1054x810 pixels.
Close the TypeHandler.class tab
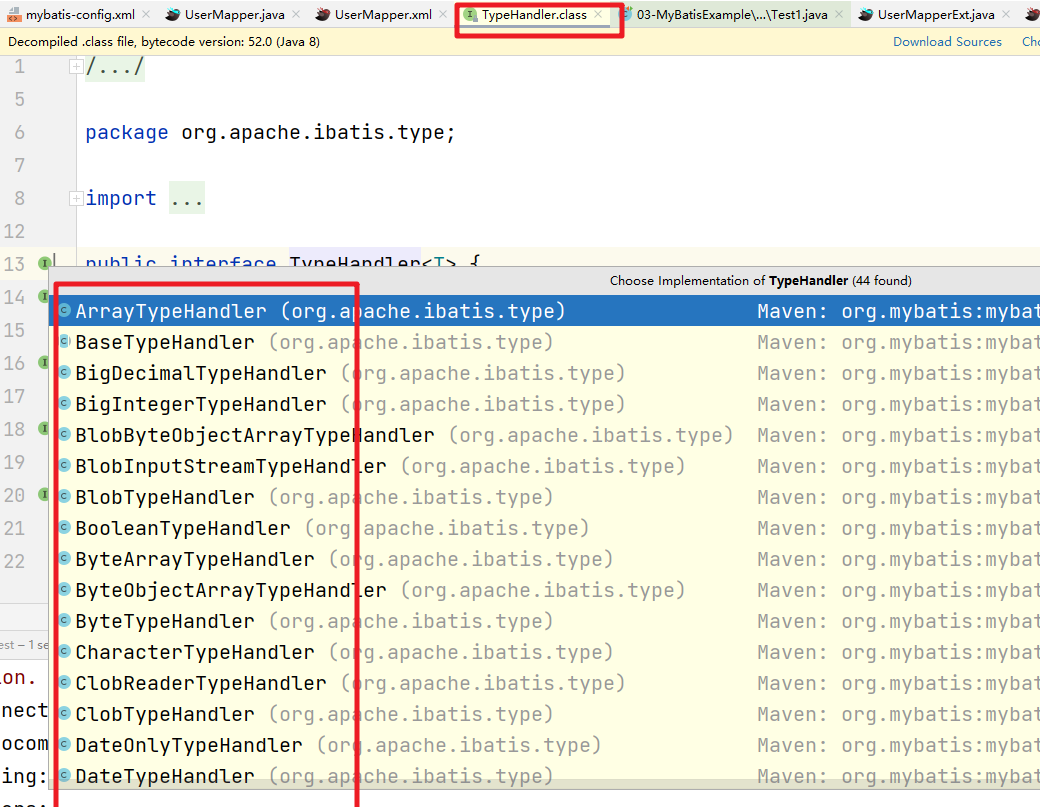tap(598, 14)
